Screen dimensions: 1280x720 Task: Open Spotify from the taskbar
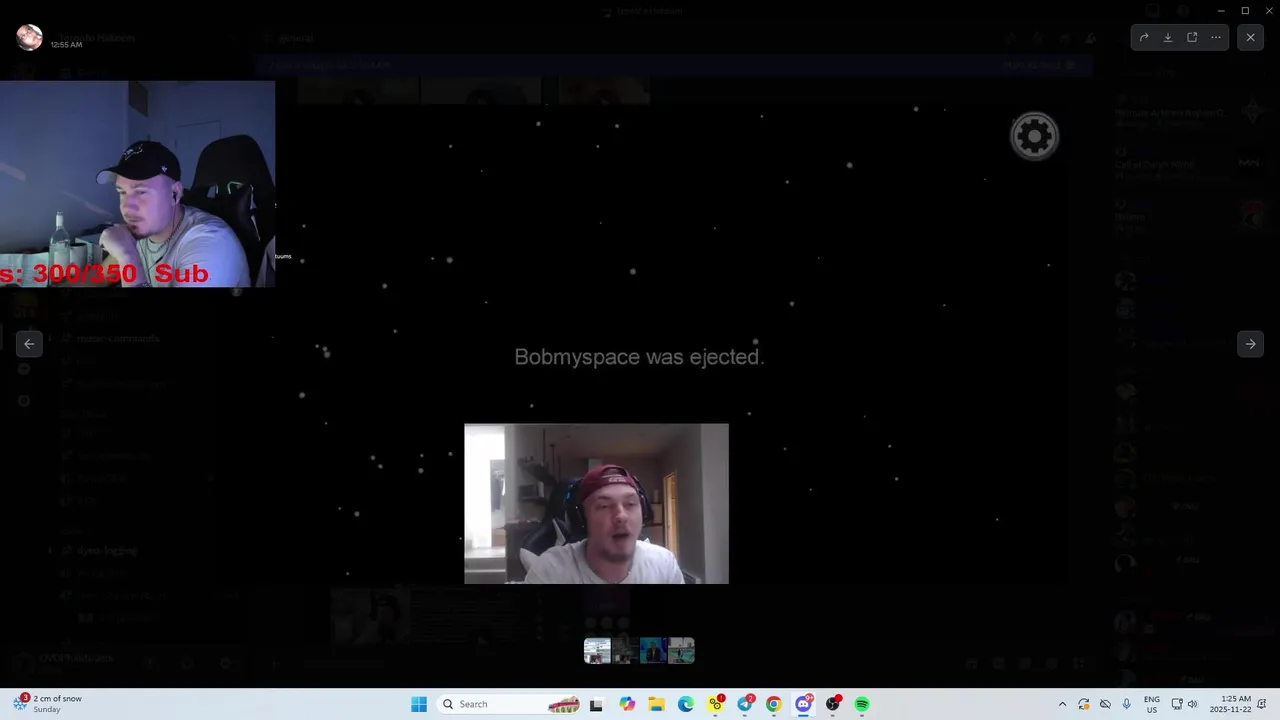(x=862, y=704)
